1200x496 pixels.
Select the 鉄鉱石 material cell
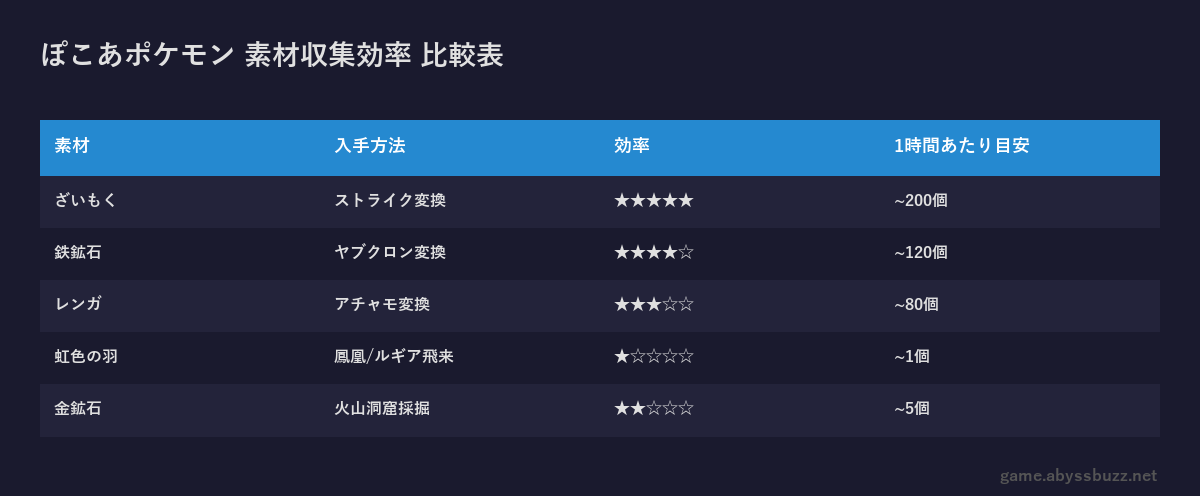tap(78, 252)
